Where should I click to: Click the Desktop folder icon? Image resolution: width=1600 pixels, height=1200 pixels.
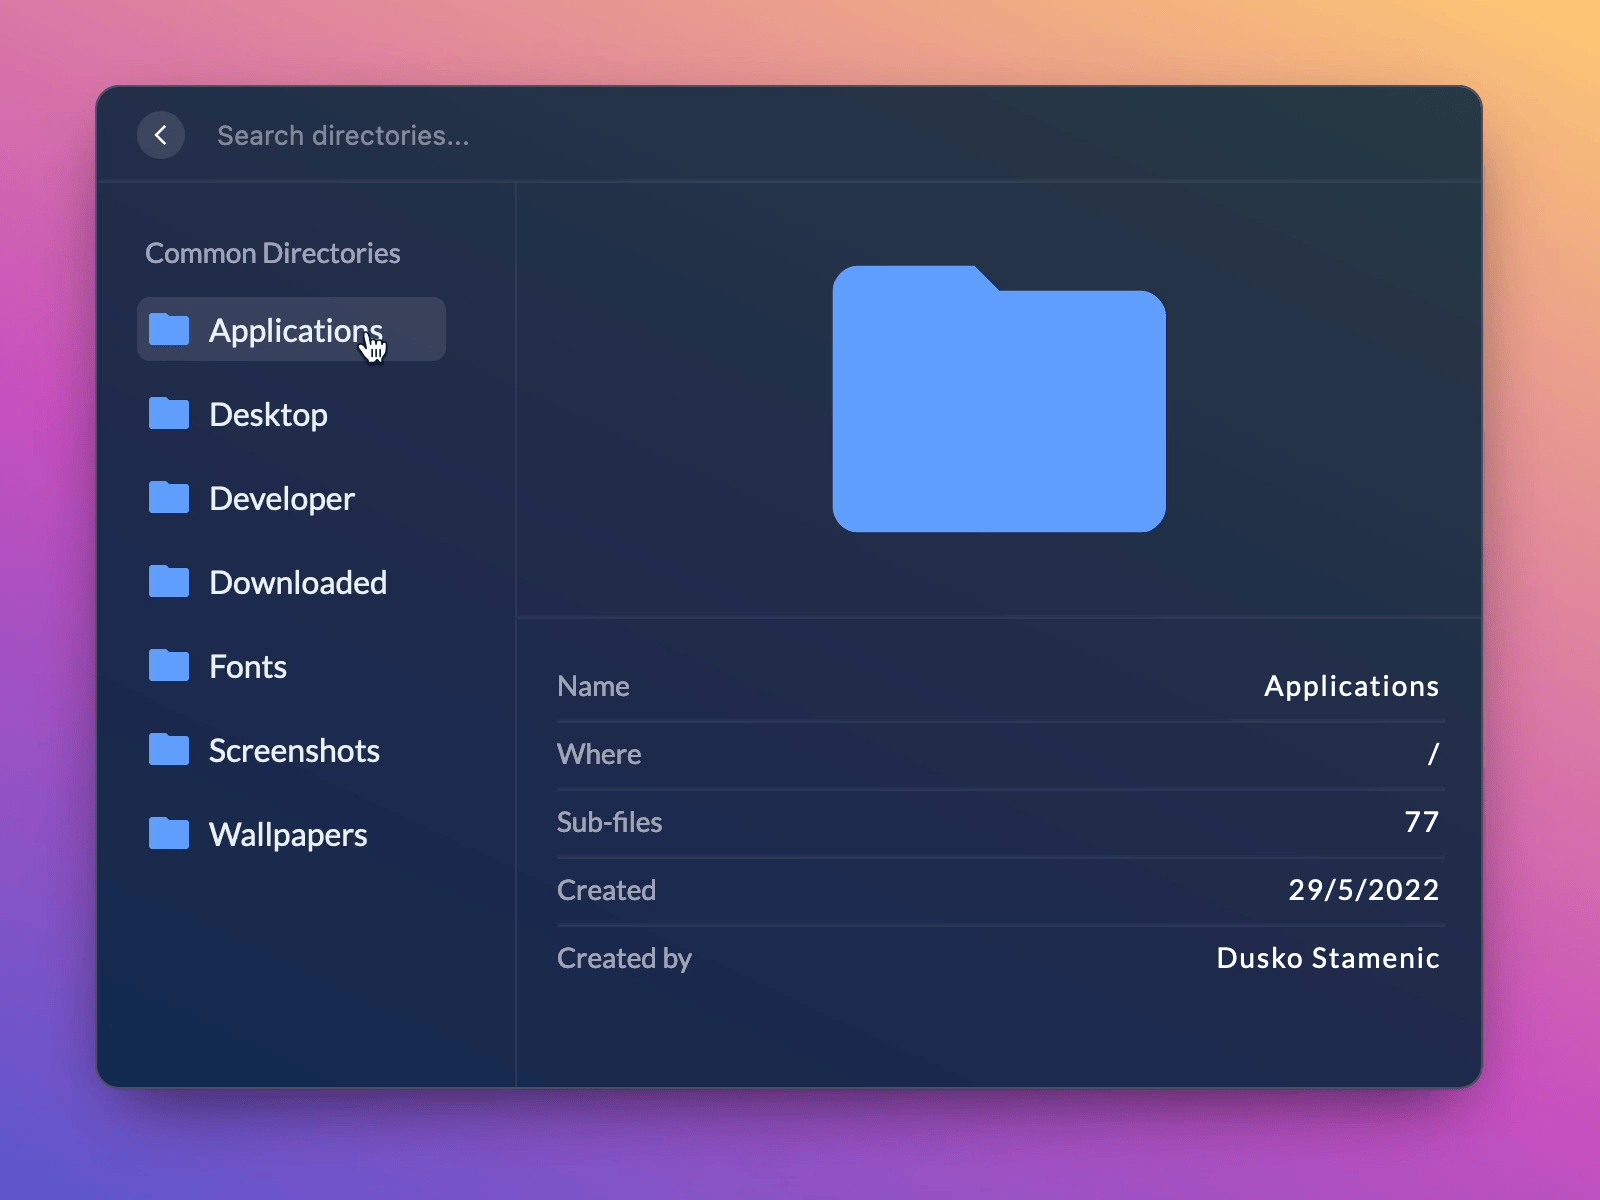click(x=168, y=413)
